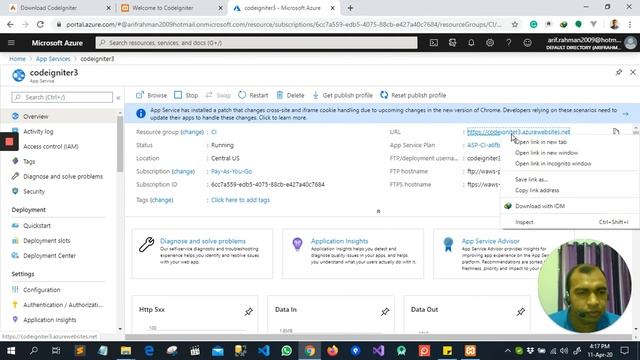This screenshot has height=360, width=640.
Task: Reload the page in Chrome
Action: pos(40,24)
